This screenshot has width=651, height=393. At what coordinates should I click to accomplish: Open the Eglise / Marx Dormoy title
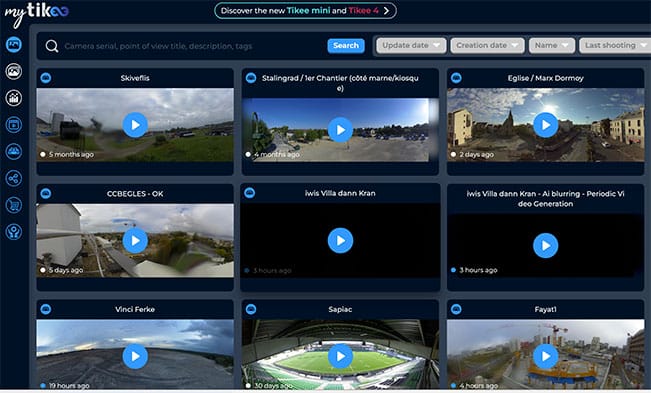545,78
